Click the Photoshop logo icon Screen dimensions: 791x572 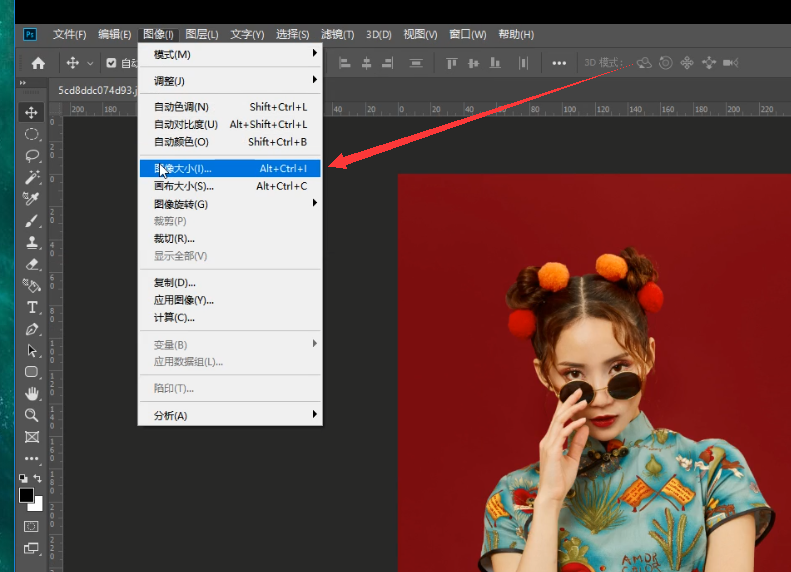click(x=30, y=34)
